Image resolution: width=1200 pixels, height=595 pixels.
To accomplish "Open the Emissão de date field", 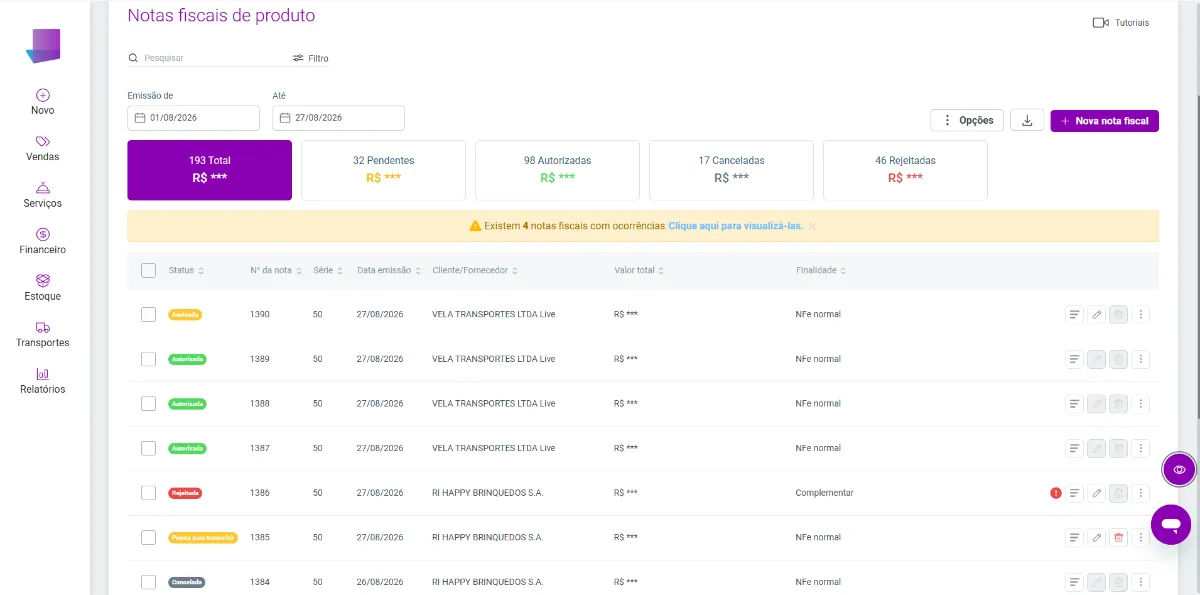I will [x=193, y=118].
